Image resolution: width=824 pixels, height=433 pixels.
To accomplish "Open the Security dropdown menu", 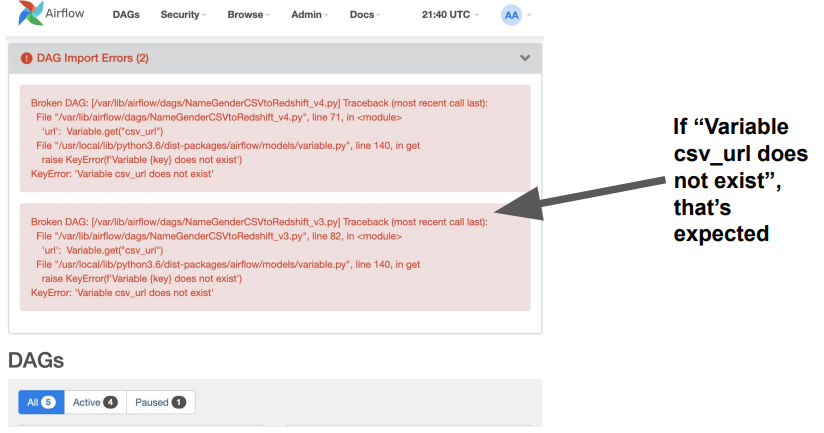I will tap(183, 15).
